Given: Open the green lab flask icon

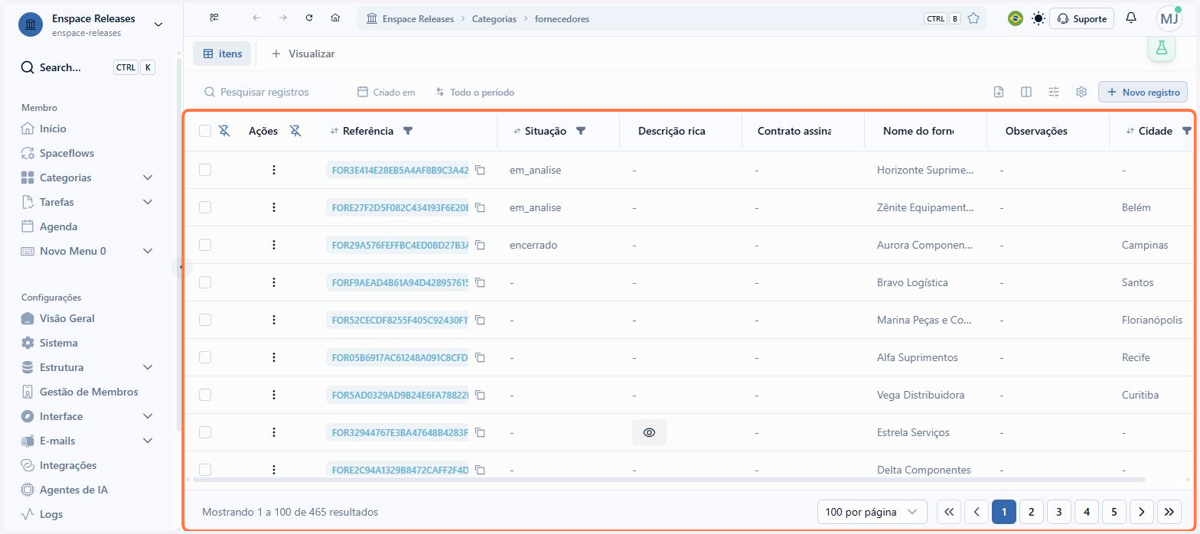Looking at the screenshot, I should tap(1161, 48).
